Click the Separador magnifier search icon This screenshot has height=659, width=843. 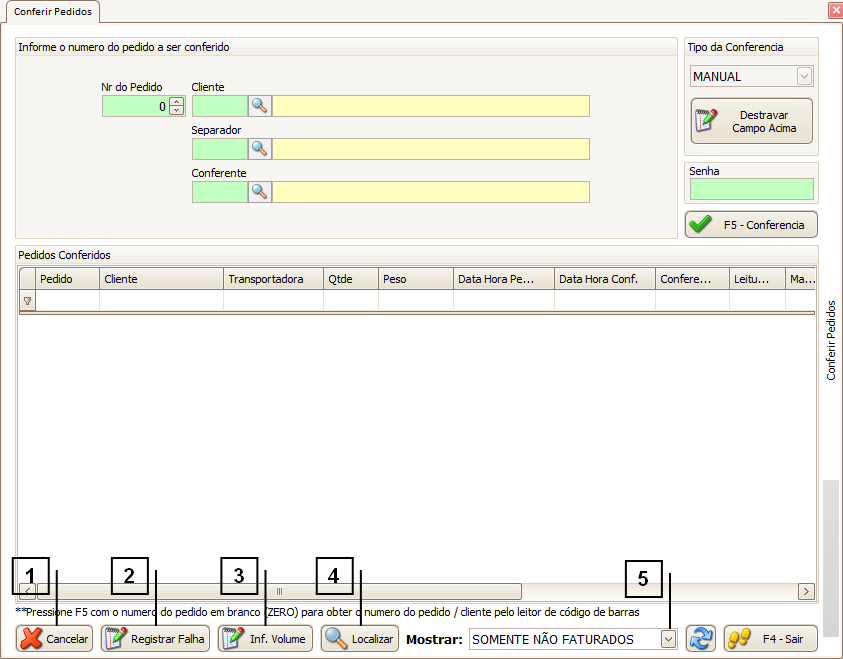point(260,149)
